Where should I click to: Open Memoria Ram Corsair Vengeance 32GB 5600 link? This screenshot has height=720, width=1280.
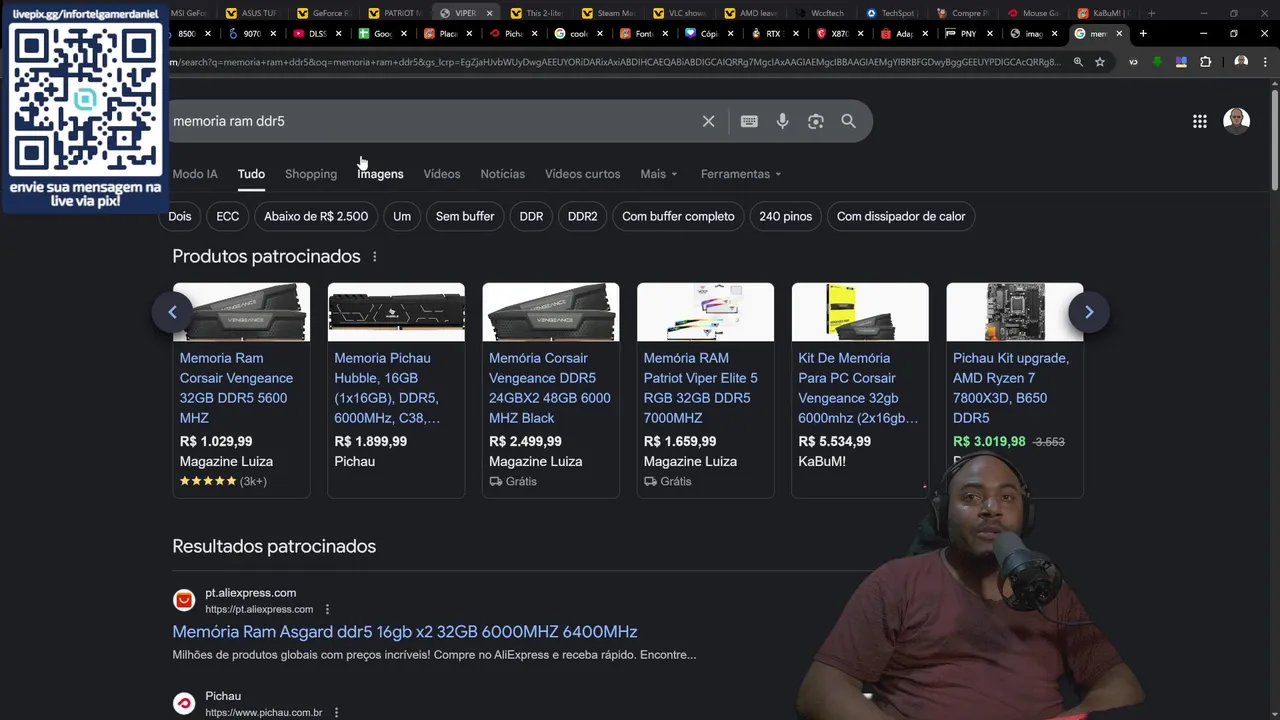236,388
